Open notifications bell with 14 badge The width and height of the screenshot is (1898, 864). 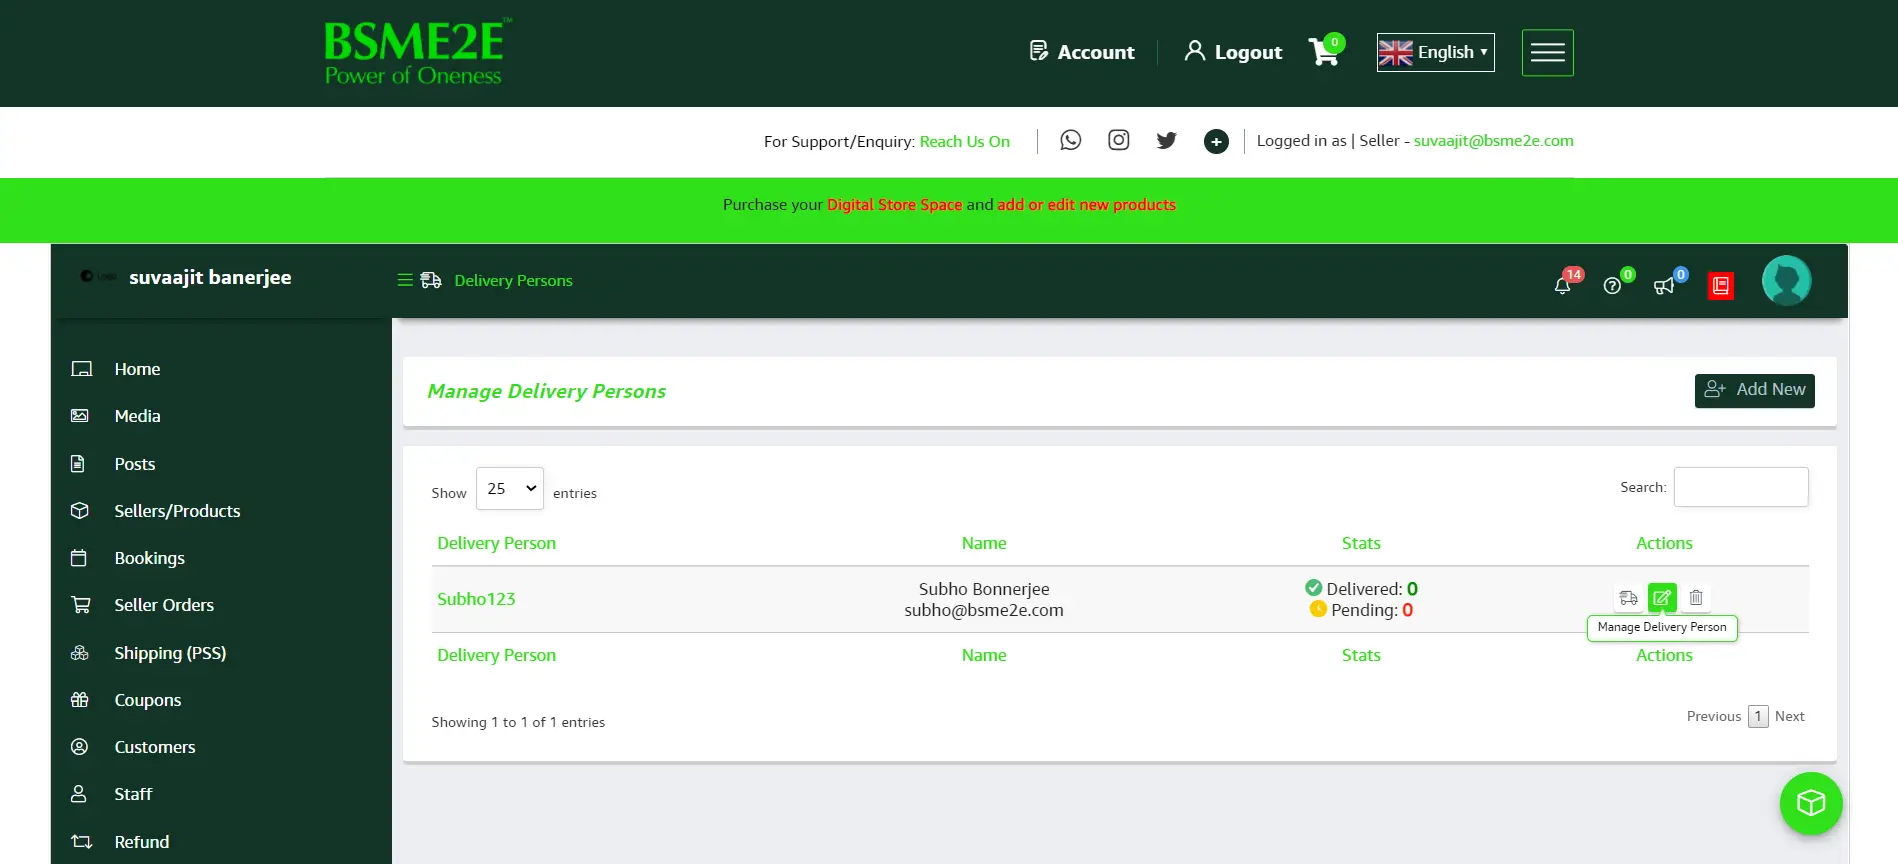[x=1563, y=285]
